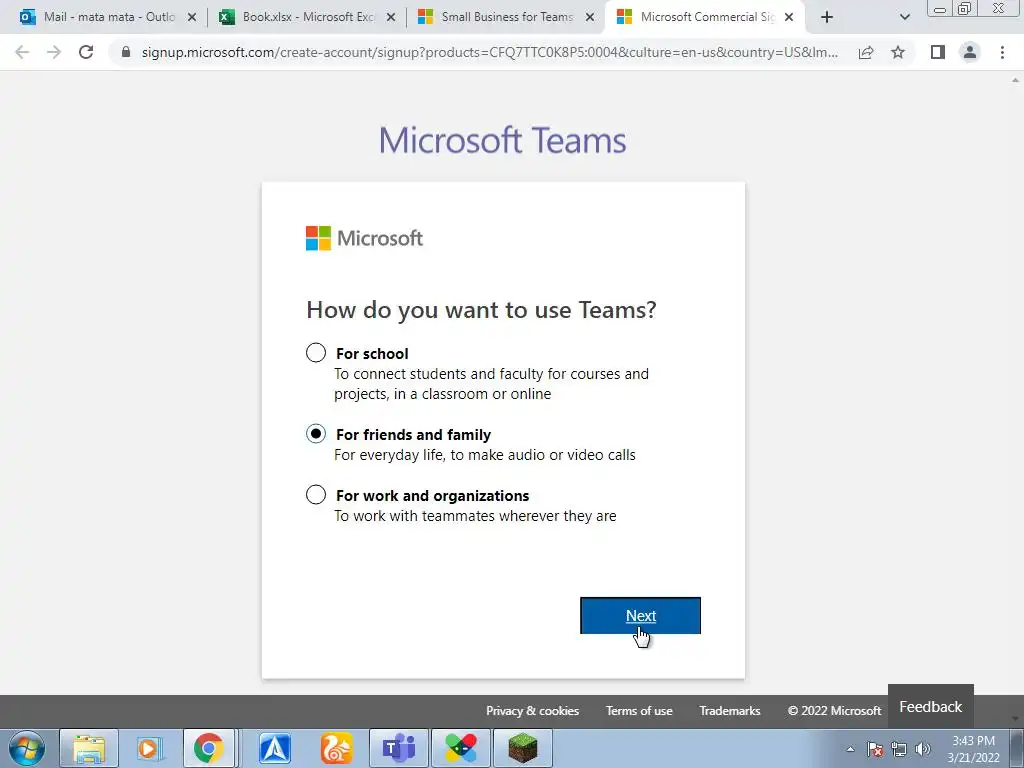
Task: Open Windows Explorer from the taskbar
Action: point(89,748)
